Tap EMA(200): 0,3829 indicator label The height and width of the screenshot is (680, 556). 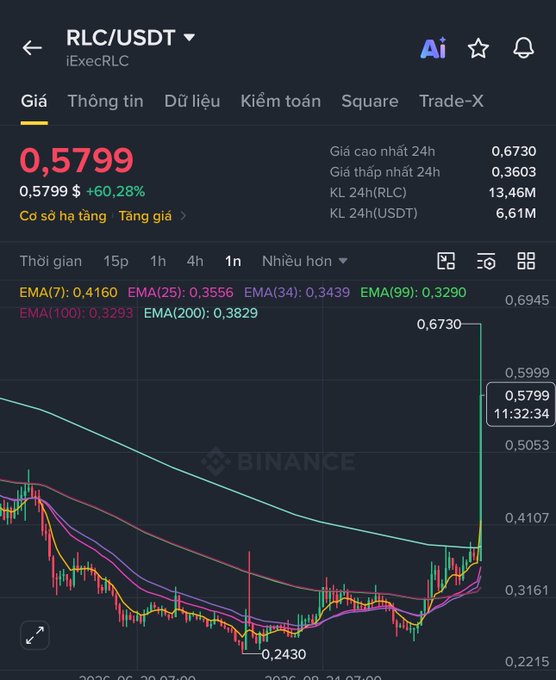click(x=201, y=313)
